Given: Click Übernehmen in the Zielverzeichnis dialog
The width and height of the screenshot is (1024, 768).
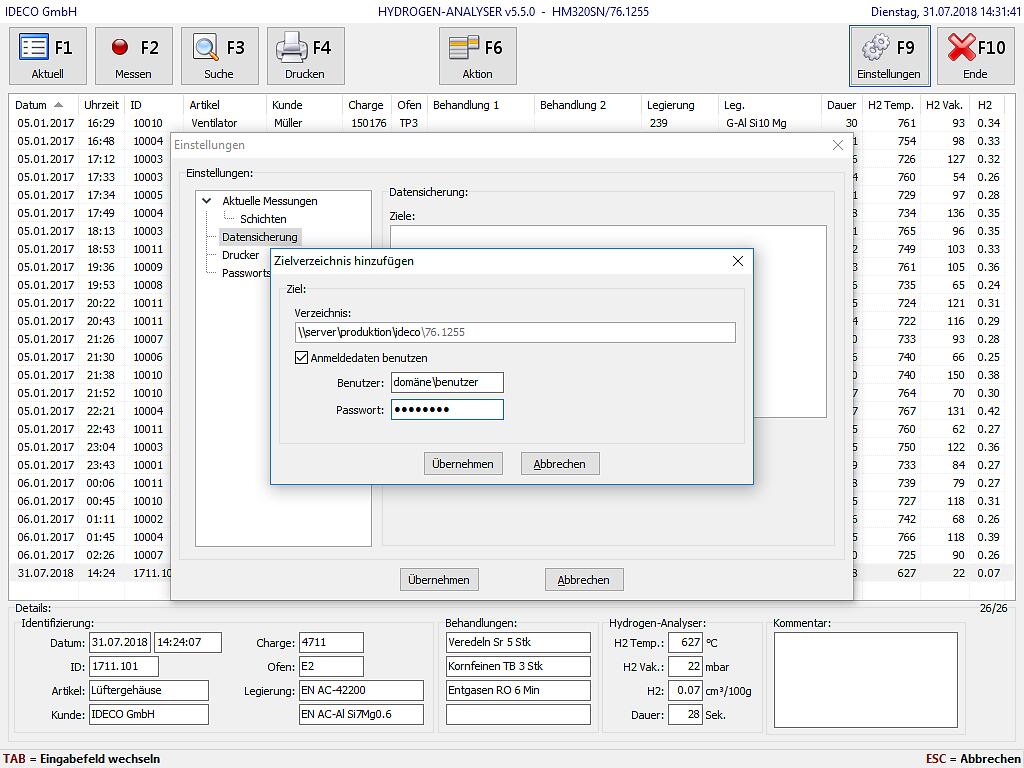Looking at the screenshot, I should 462,464.
